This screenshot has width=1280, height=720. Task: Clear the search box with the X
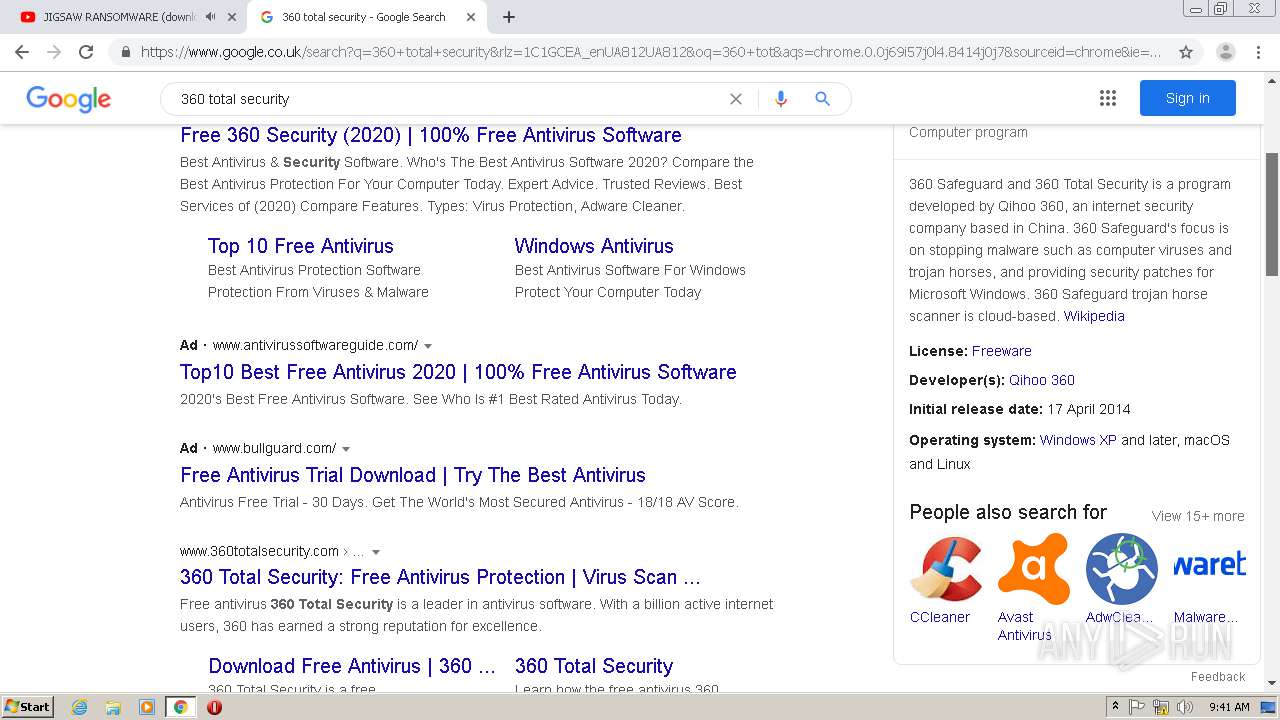pos(736,99)
